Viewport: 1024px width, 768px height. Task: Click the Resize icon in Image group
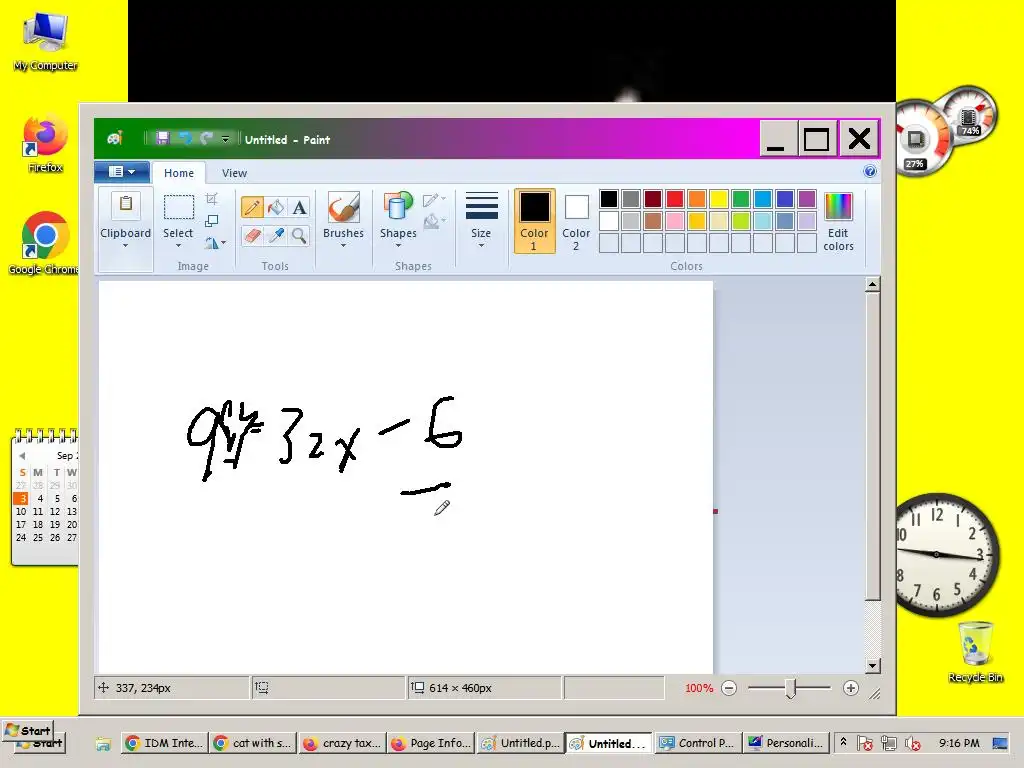point(211,221)
